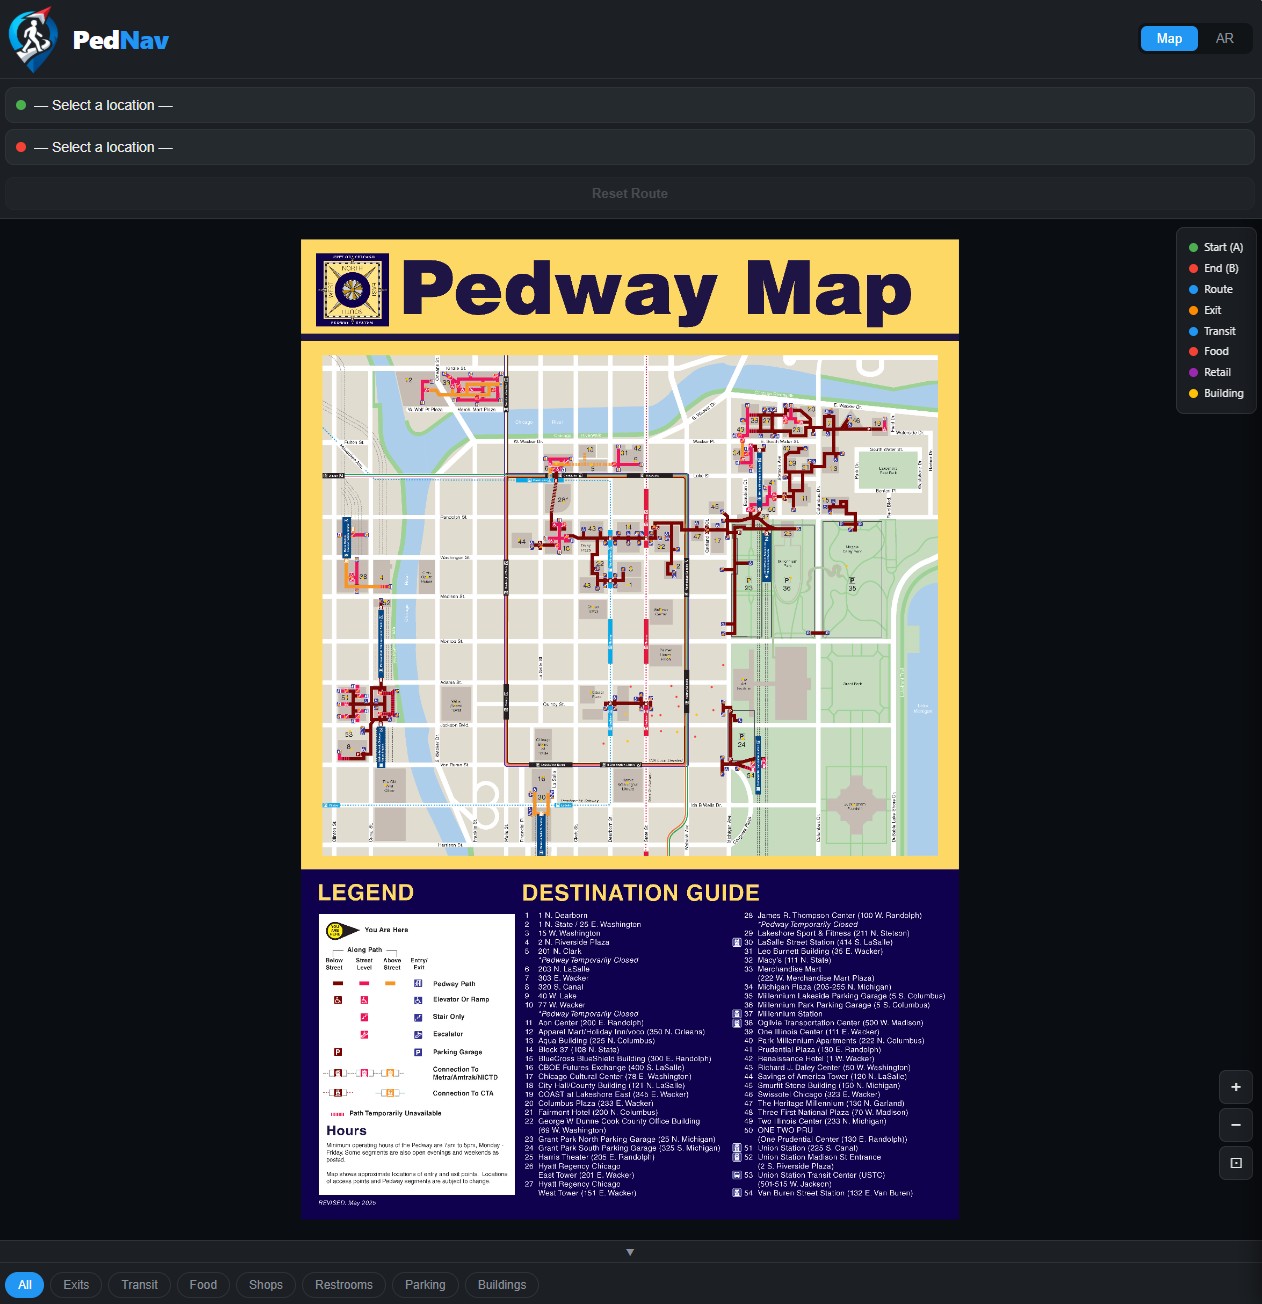Zoom out with the minus button

(x=1235, y=1125)
